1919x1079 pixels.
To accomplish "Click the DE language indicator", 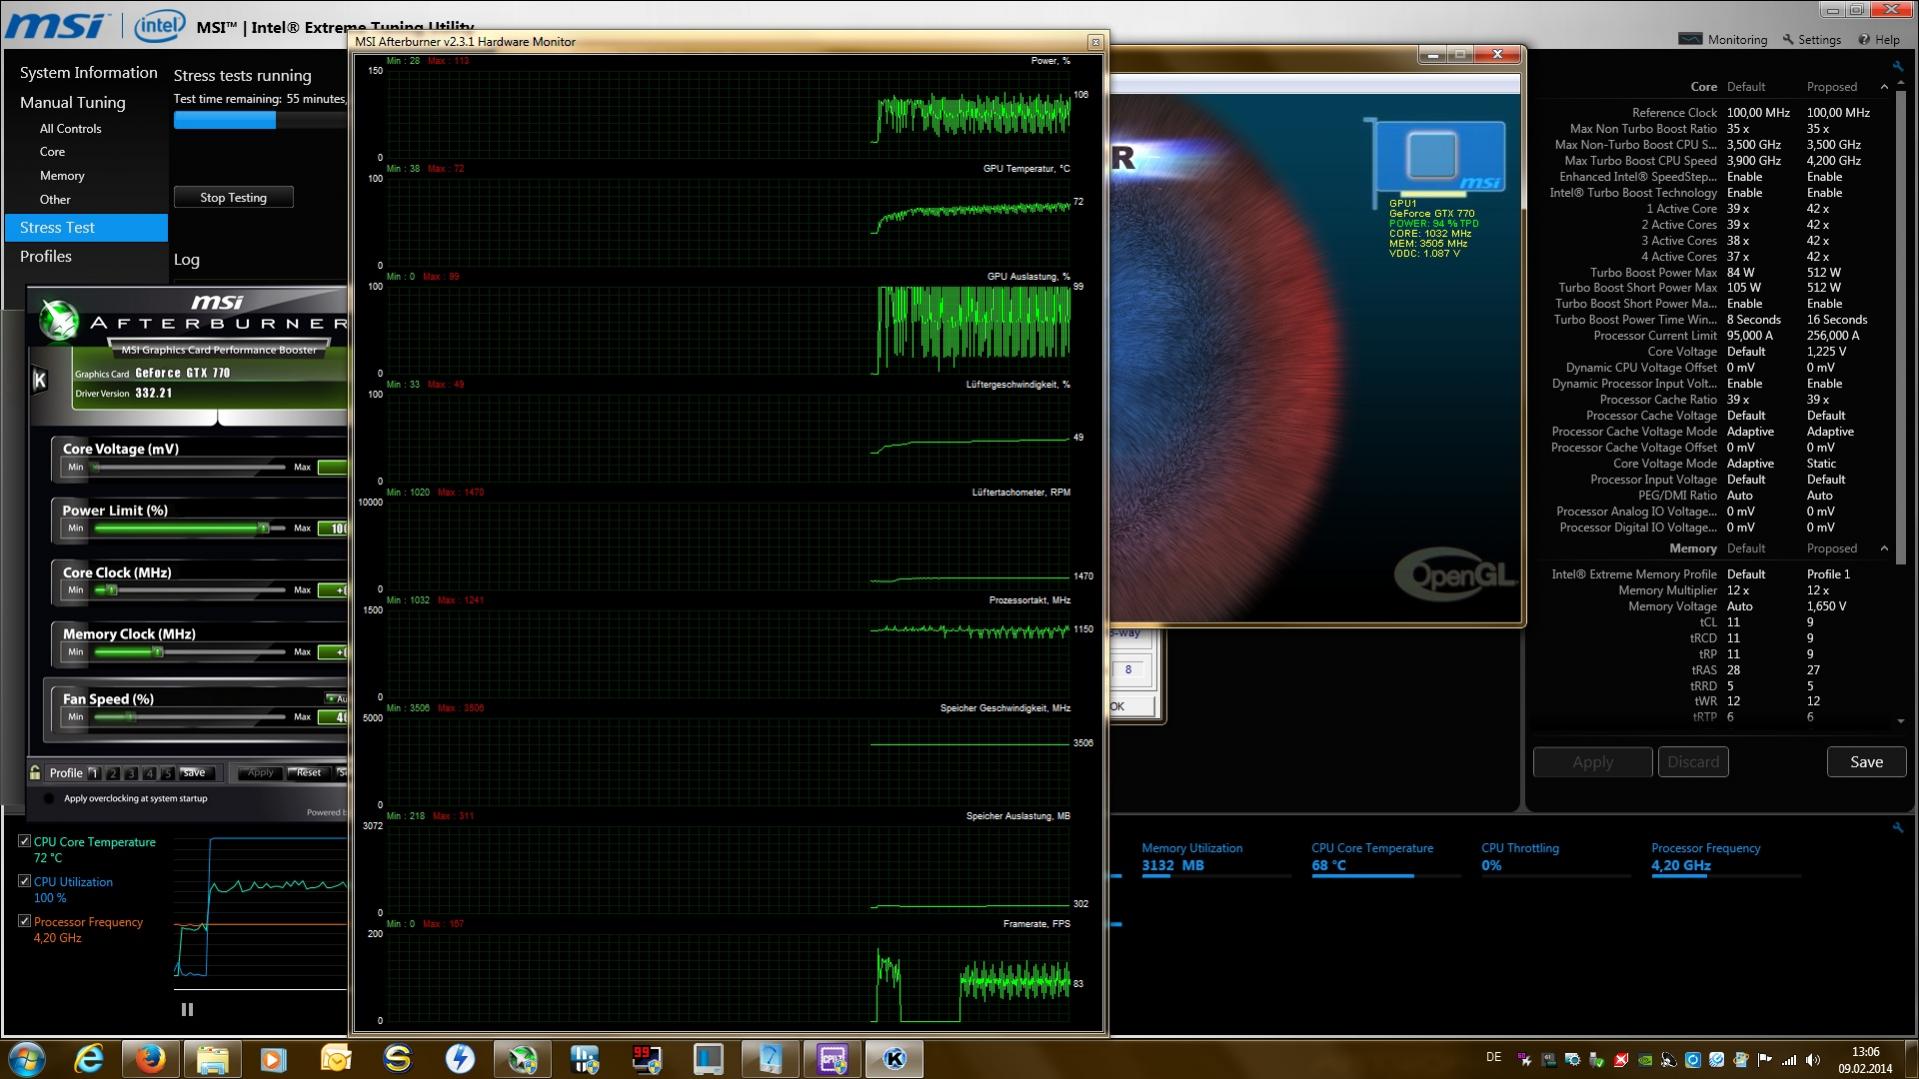I will pos(1494,1057).
